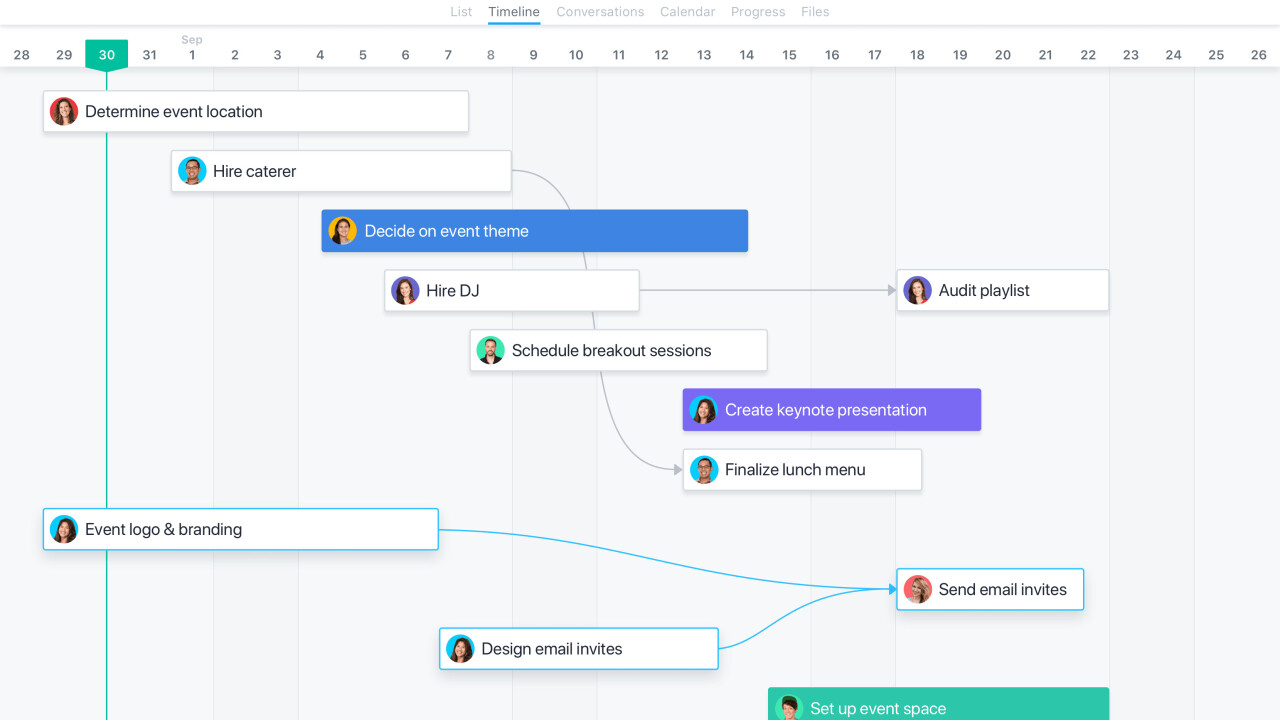Switch to the List tab
This screenshot has height=720, width=1280.
tap(461, 12)
